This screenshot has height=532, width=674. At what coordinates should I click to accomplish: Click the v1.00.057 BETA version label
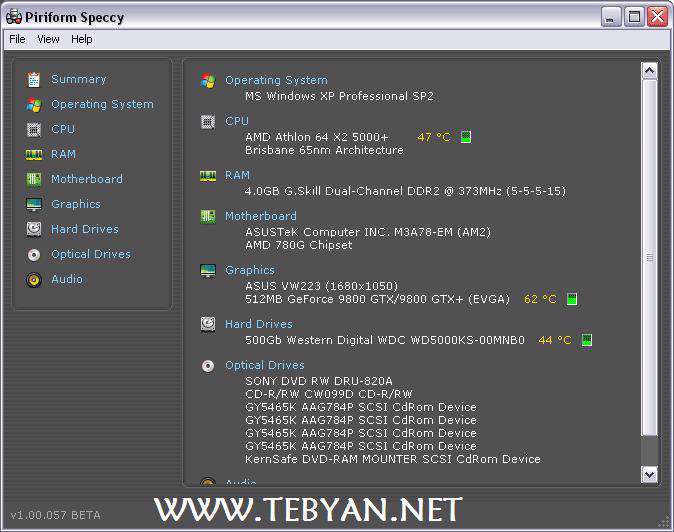55,515
